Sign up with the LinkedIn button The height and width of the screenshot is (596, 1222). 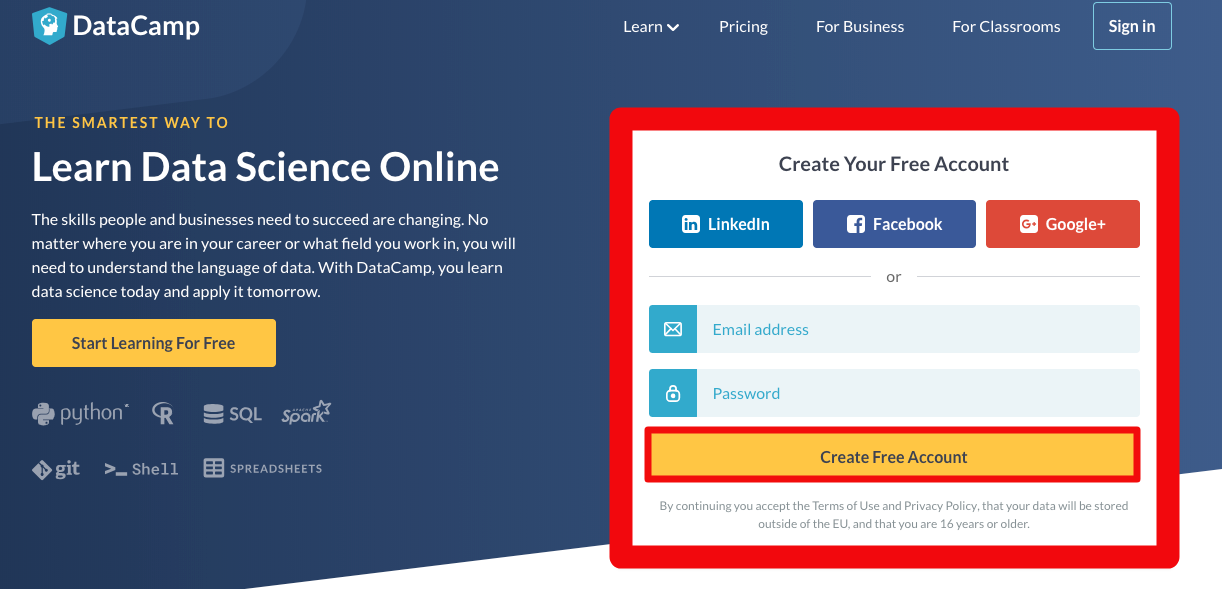coord(725,224)
